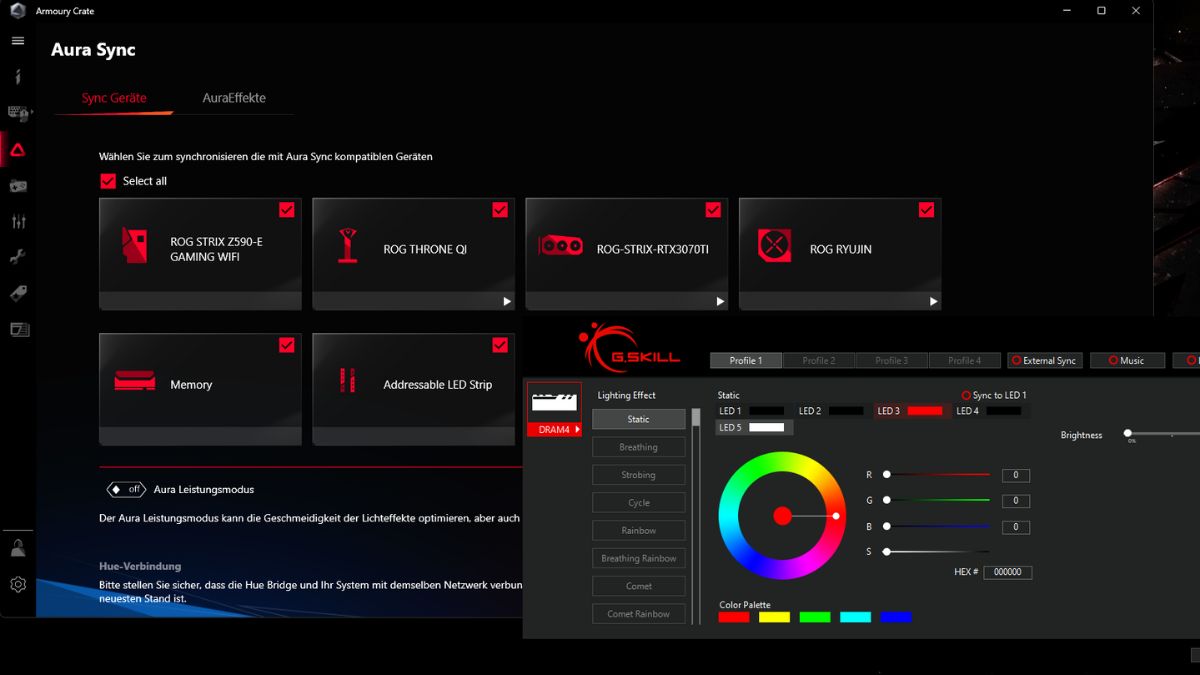The height and width of the screenshot is (675, 1200).
Task: Enable Music mode in G.SKILL window
Action: [1127, 360]
